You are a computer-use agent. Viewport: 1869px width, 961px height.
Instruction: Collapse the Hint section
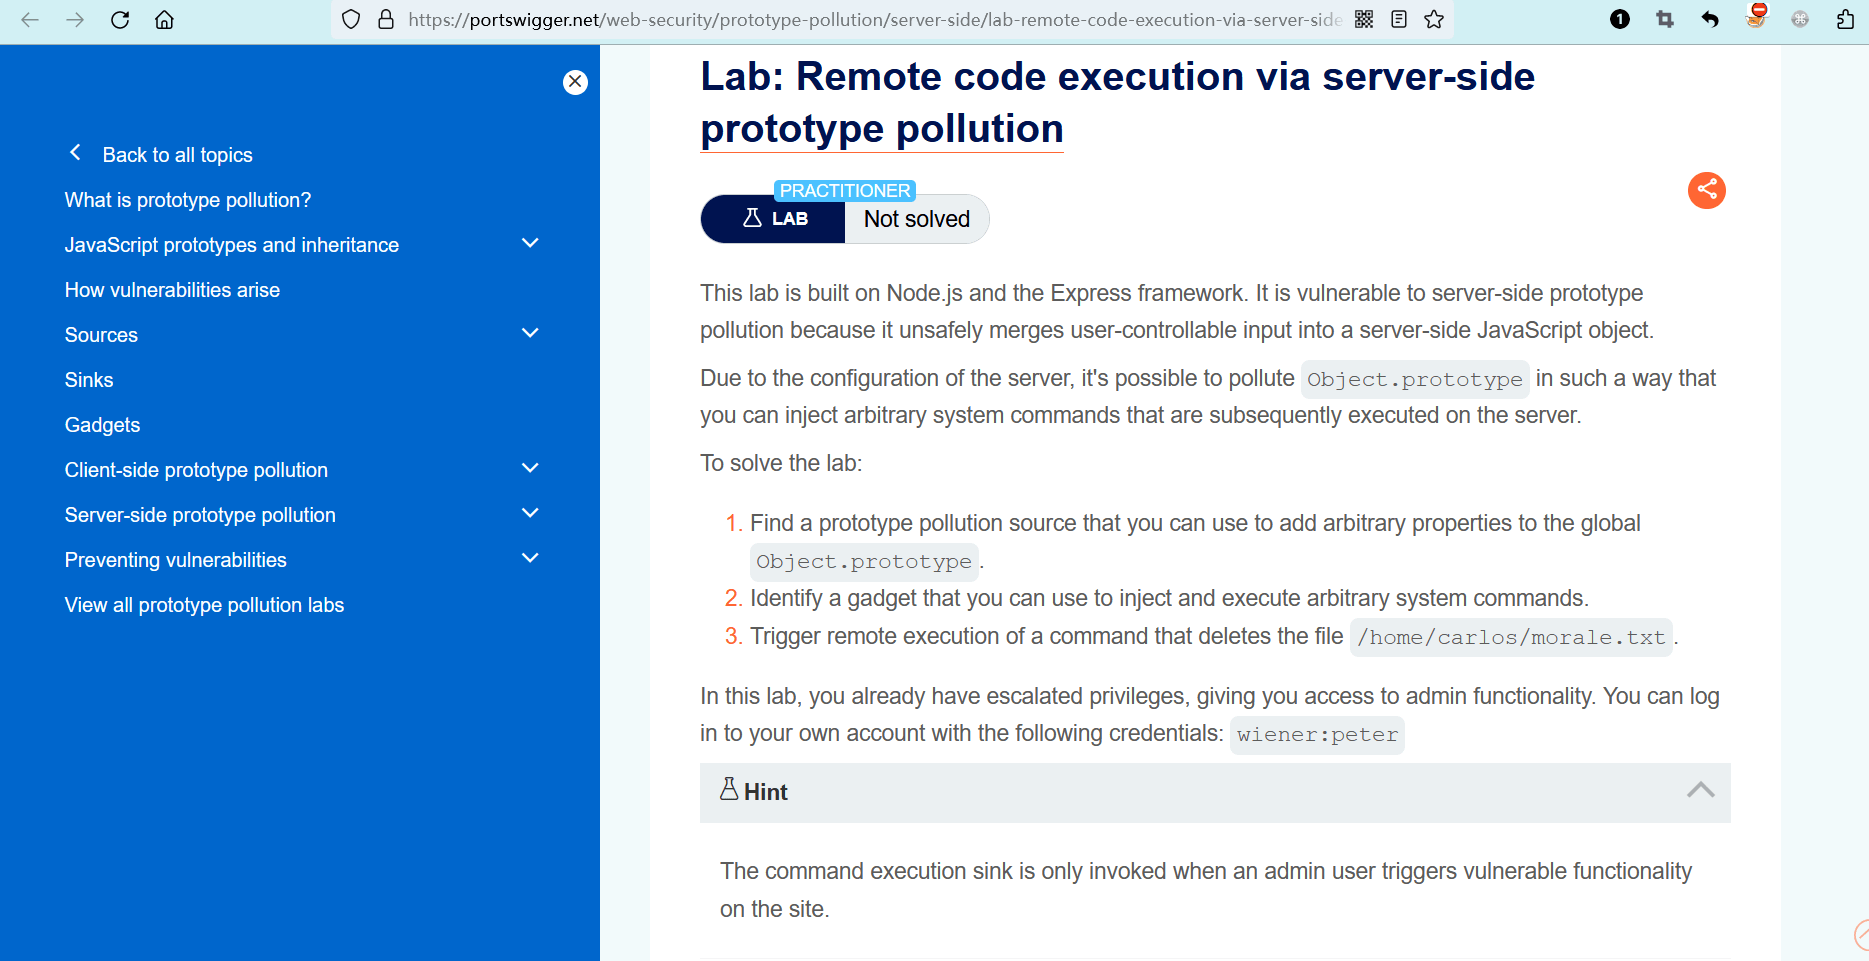[1700, 791]
